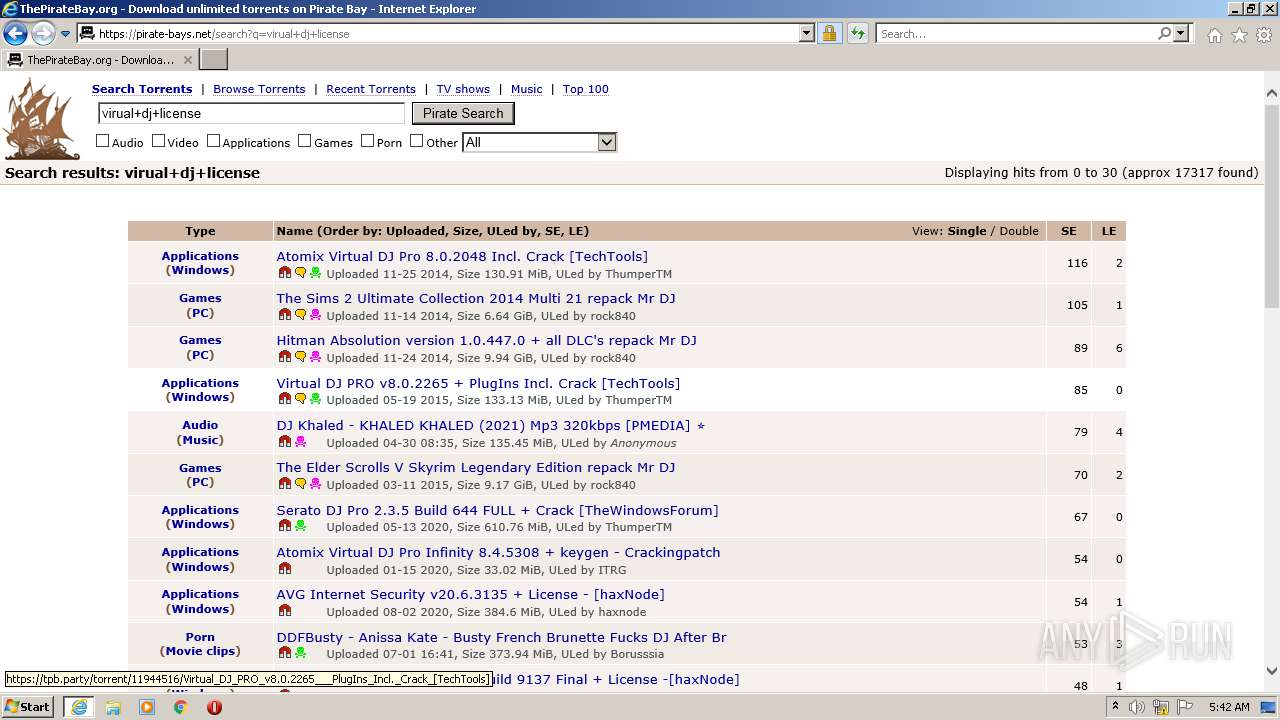Click magnet icon for The Sims 2 Ultimate Collection
The width and height of the screenshot is (1280, 720).
click(x=285, y=315)
